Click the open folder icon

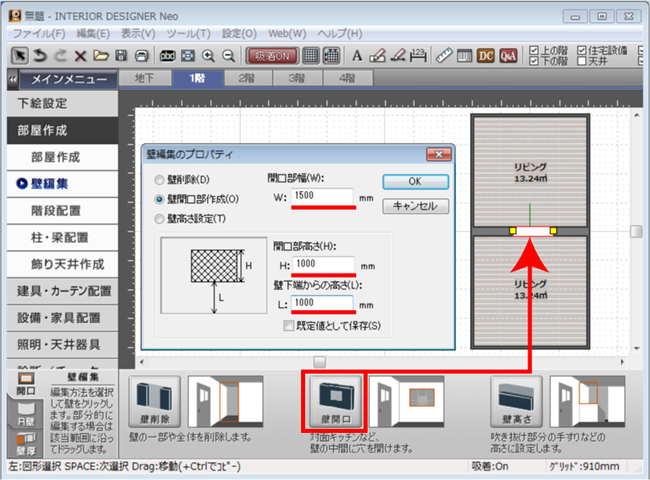[x=101, y=55]
